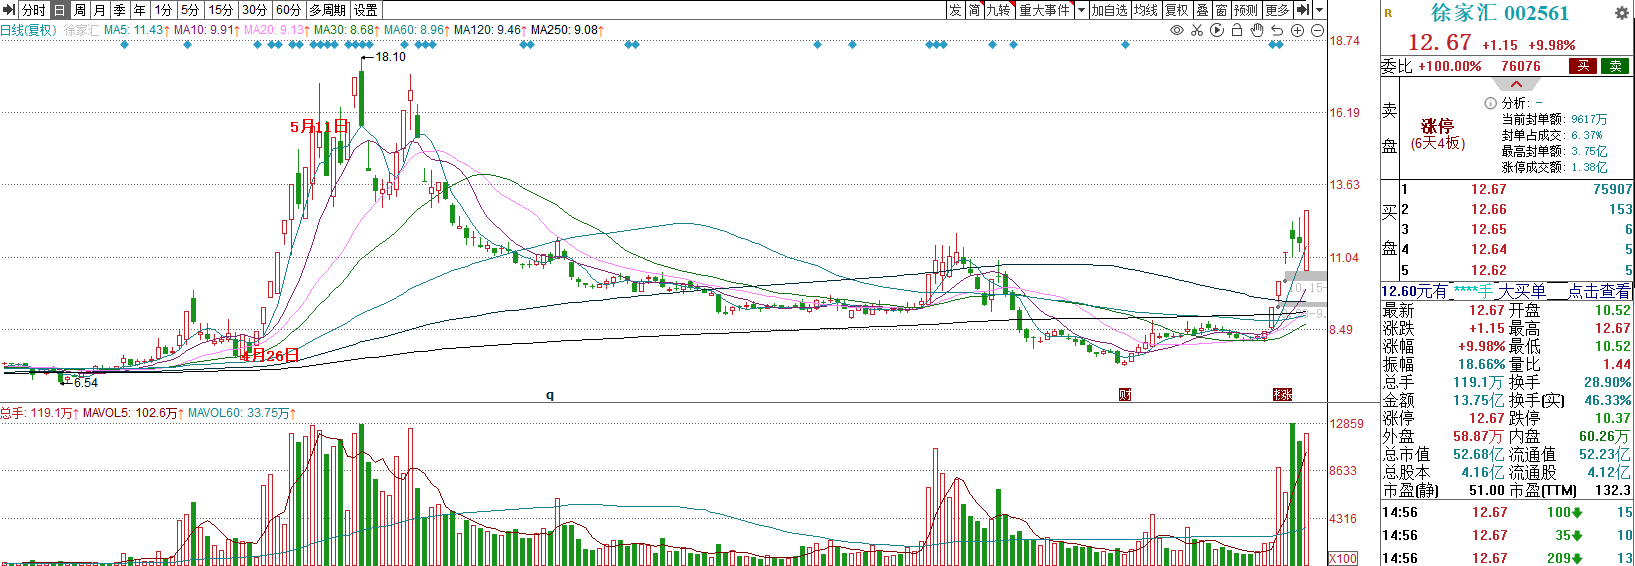This screenshot has width=1635, height=566.
Task: Click the 重大事件 major events button
Action: tap(1044, 10)
